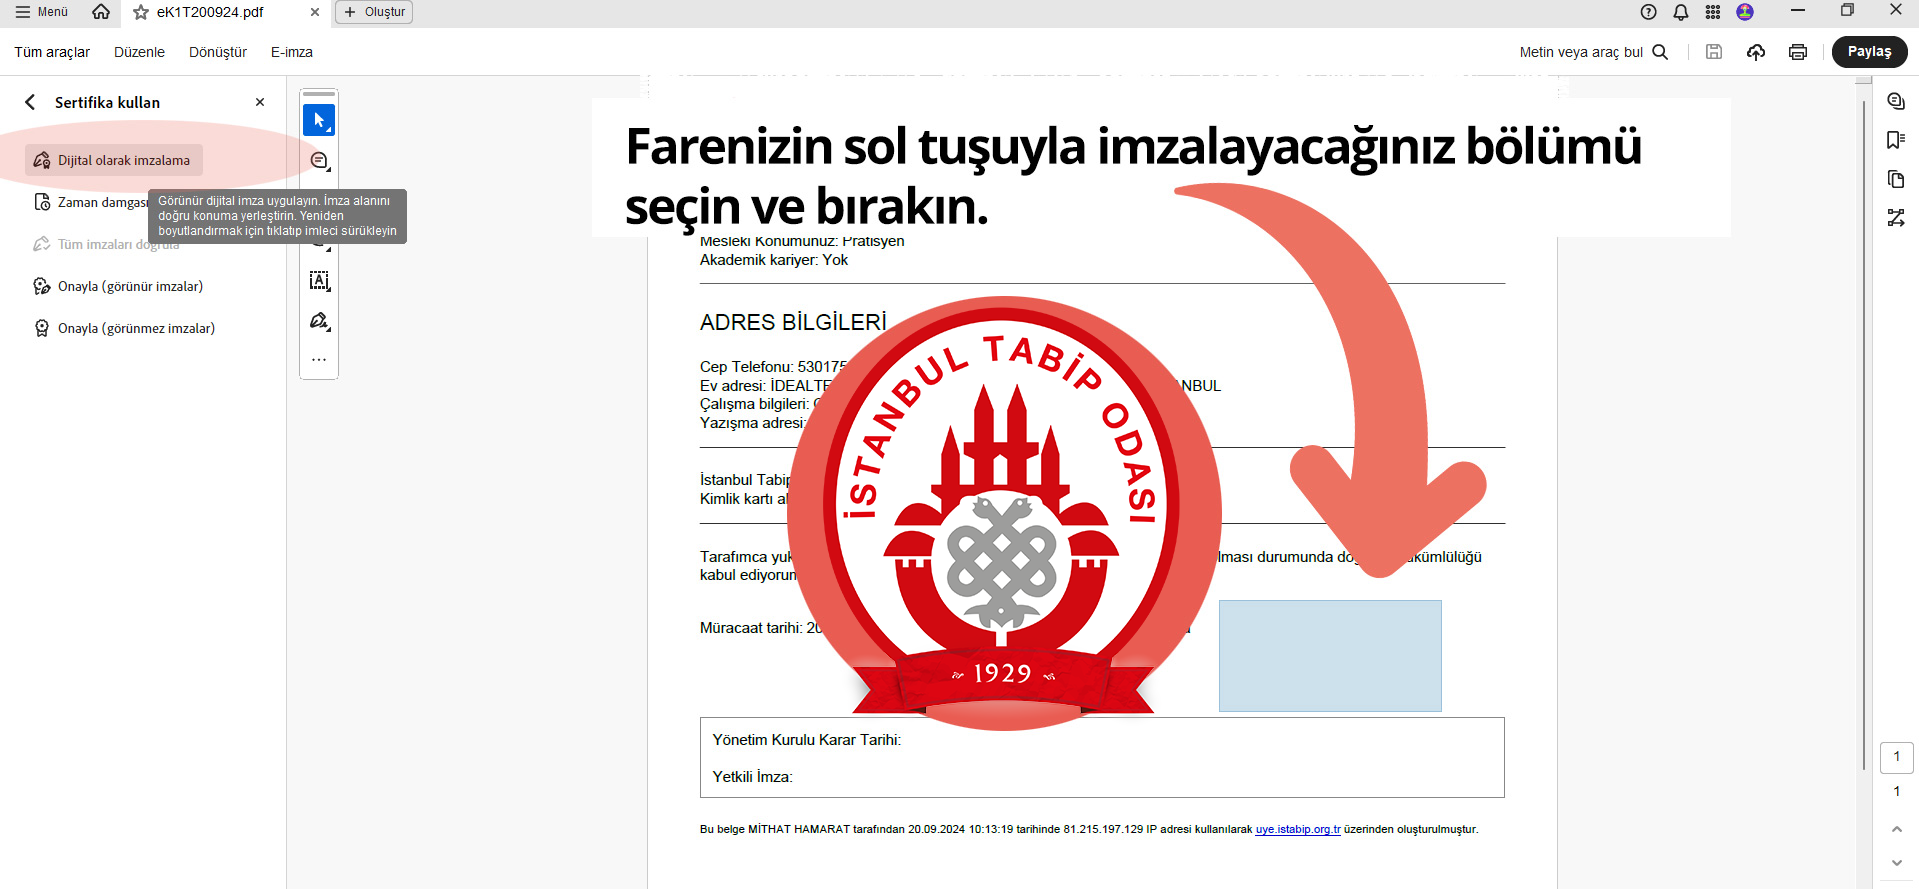Open the uye.istabip.org.tr link
1919x889 pixels.
[x=1297, y=829]
